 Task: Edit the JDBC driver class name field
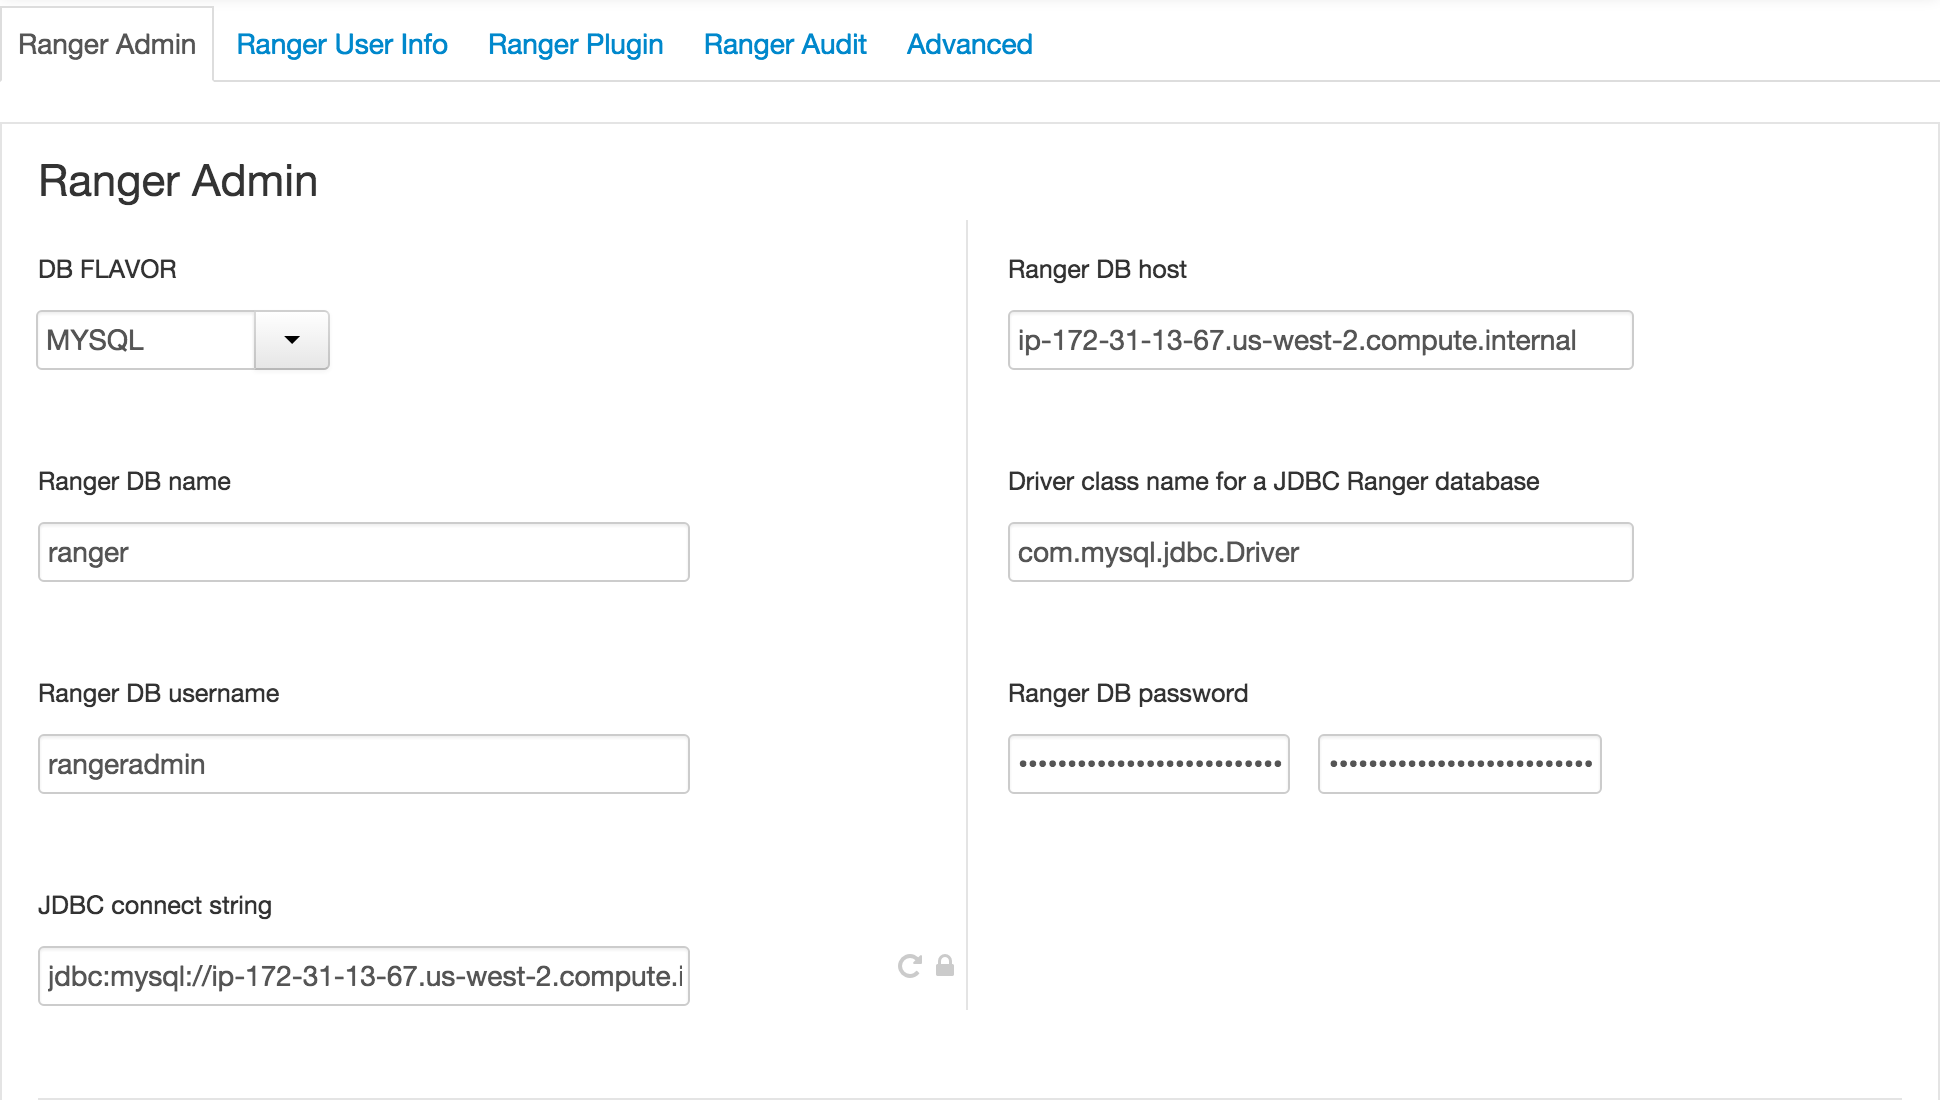[x=1320, y=552]
